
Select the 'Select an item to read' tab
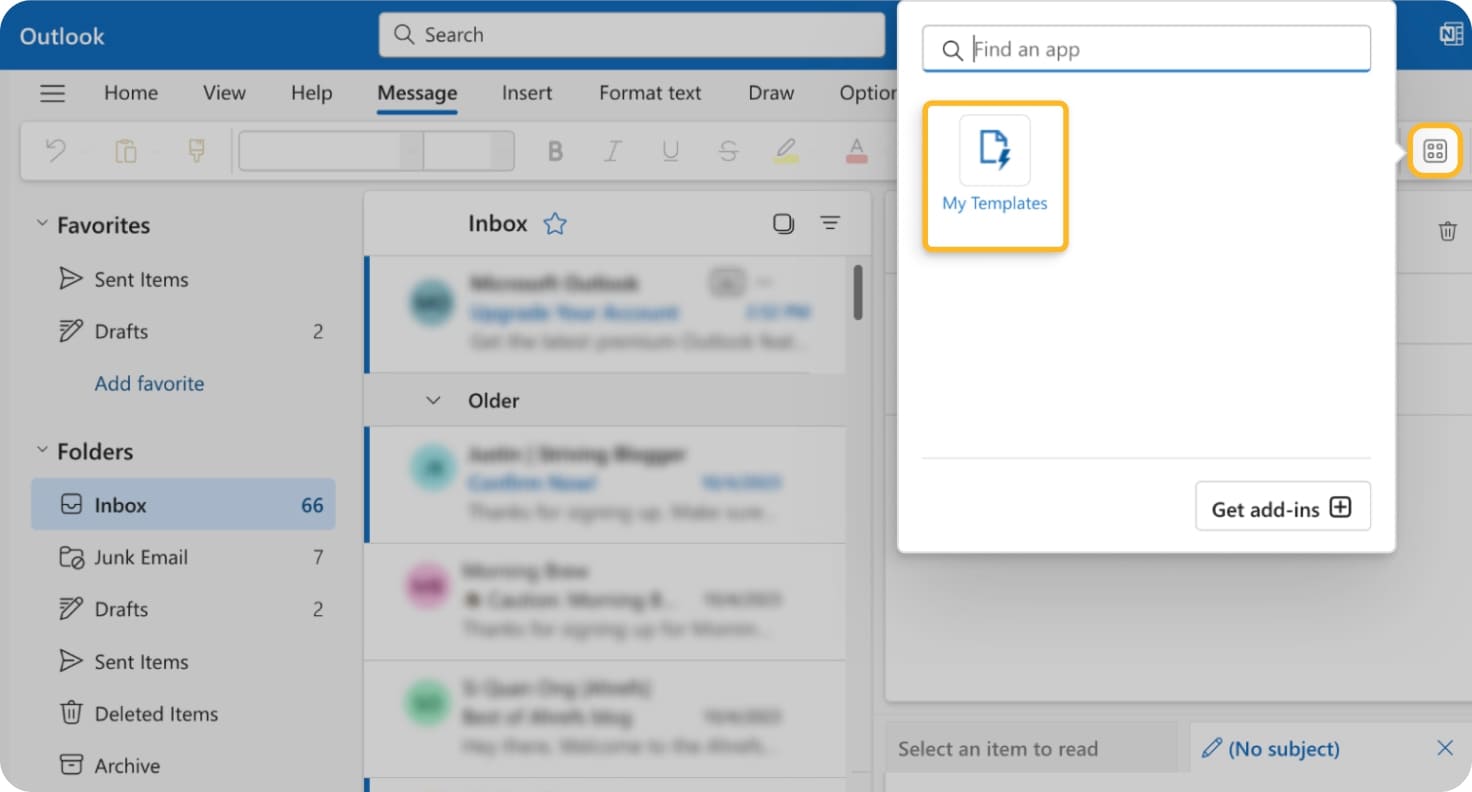(x=1031, y=748)
